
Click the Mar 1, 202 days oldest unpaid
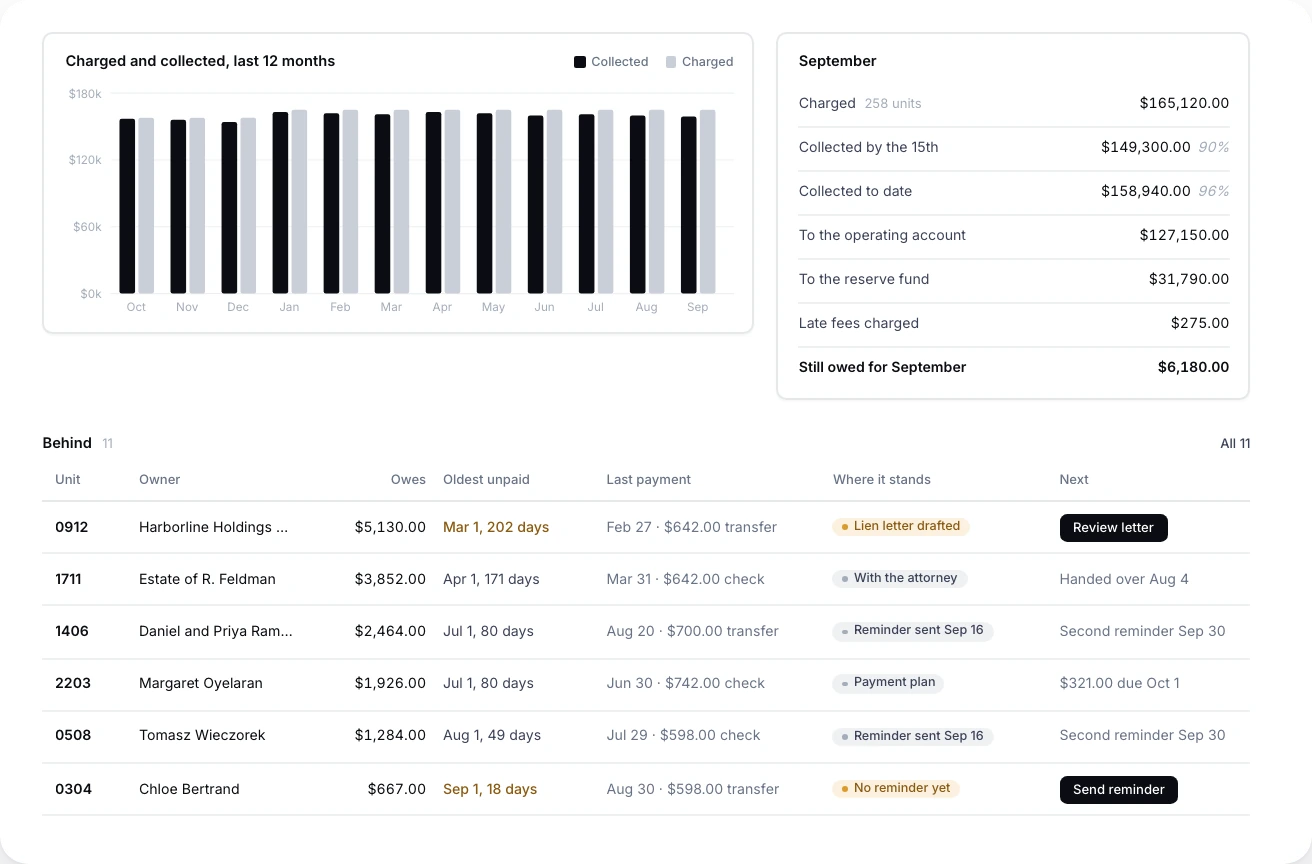(496, 527)
